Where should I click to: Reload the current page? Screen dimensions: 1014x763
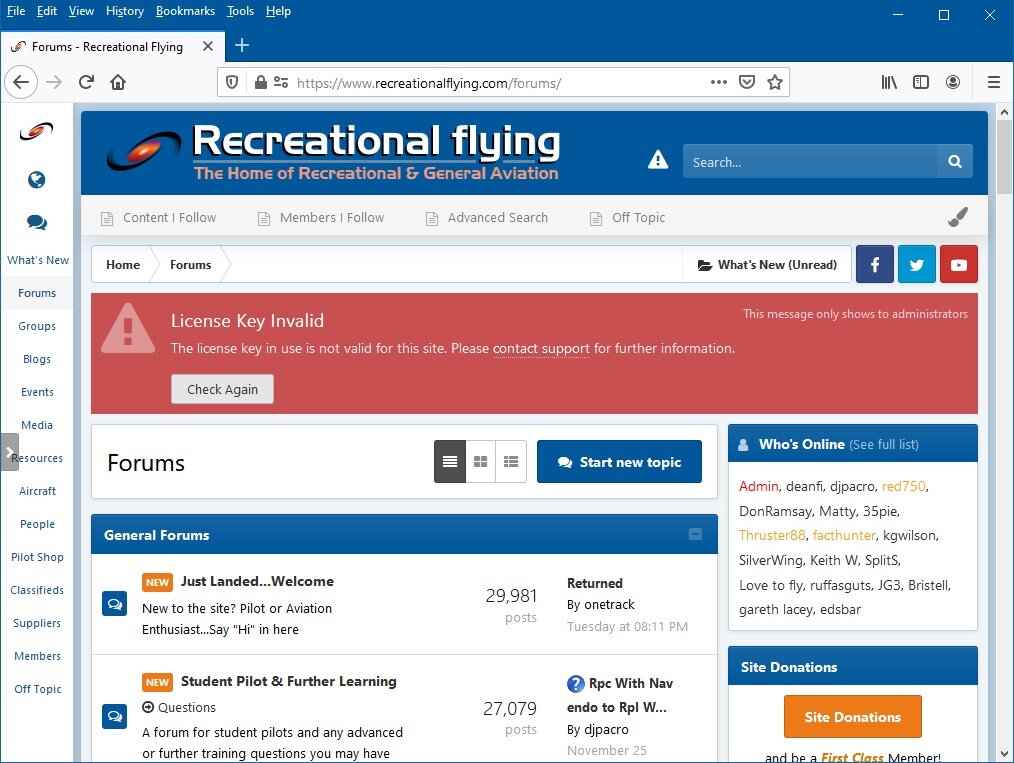86,82
